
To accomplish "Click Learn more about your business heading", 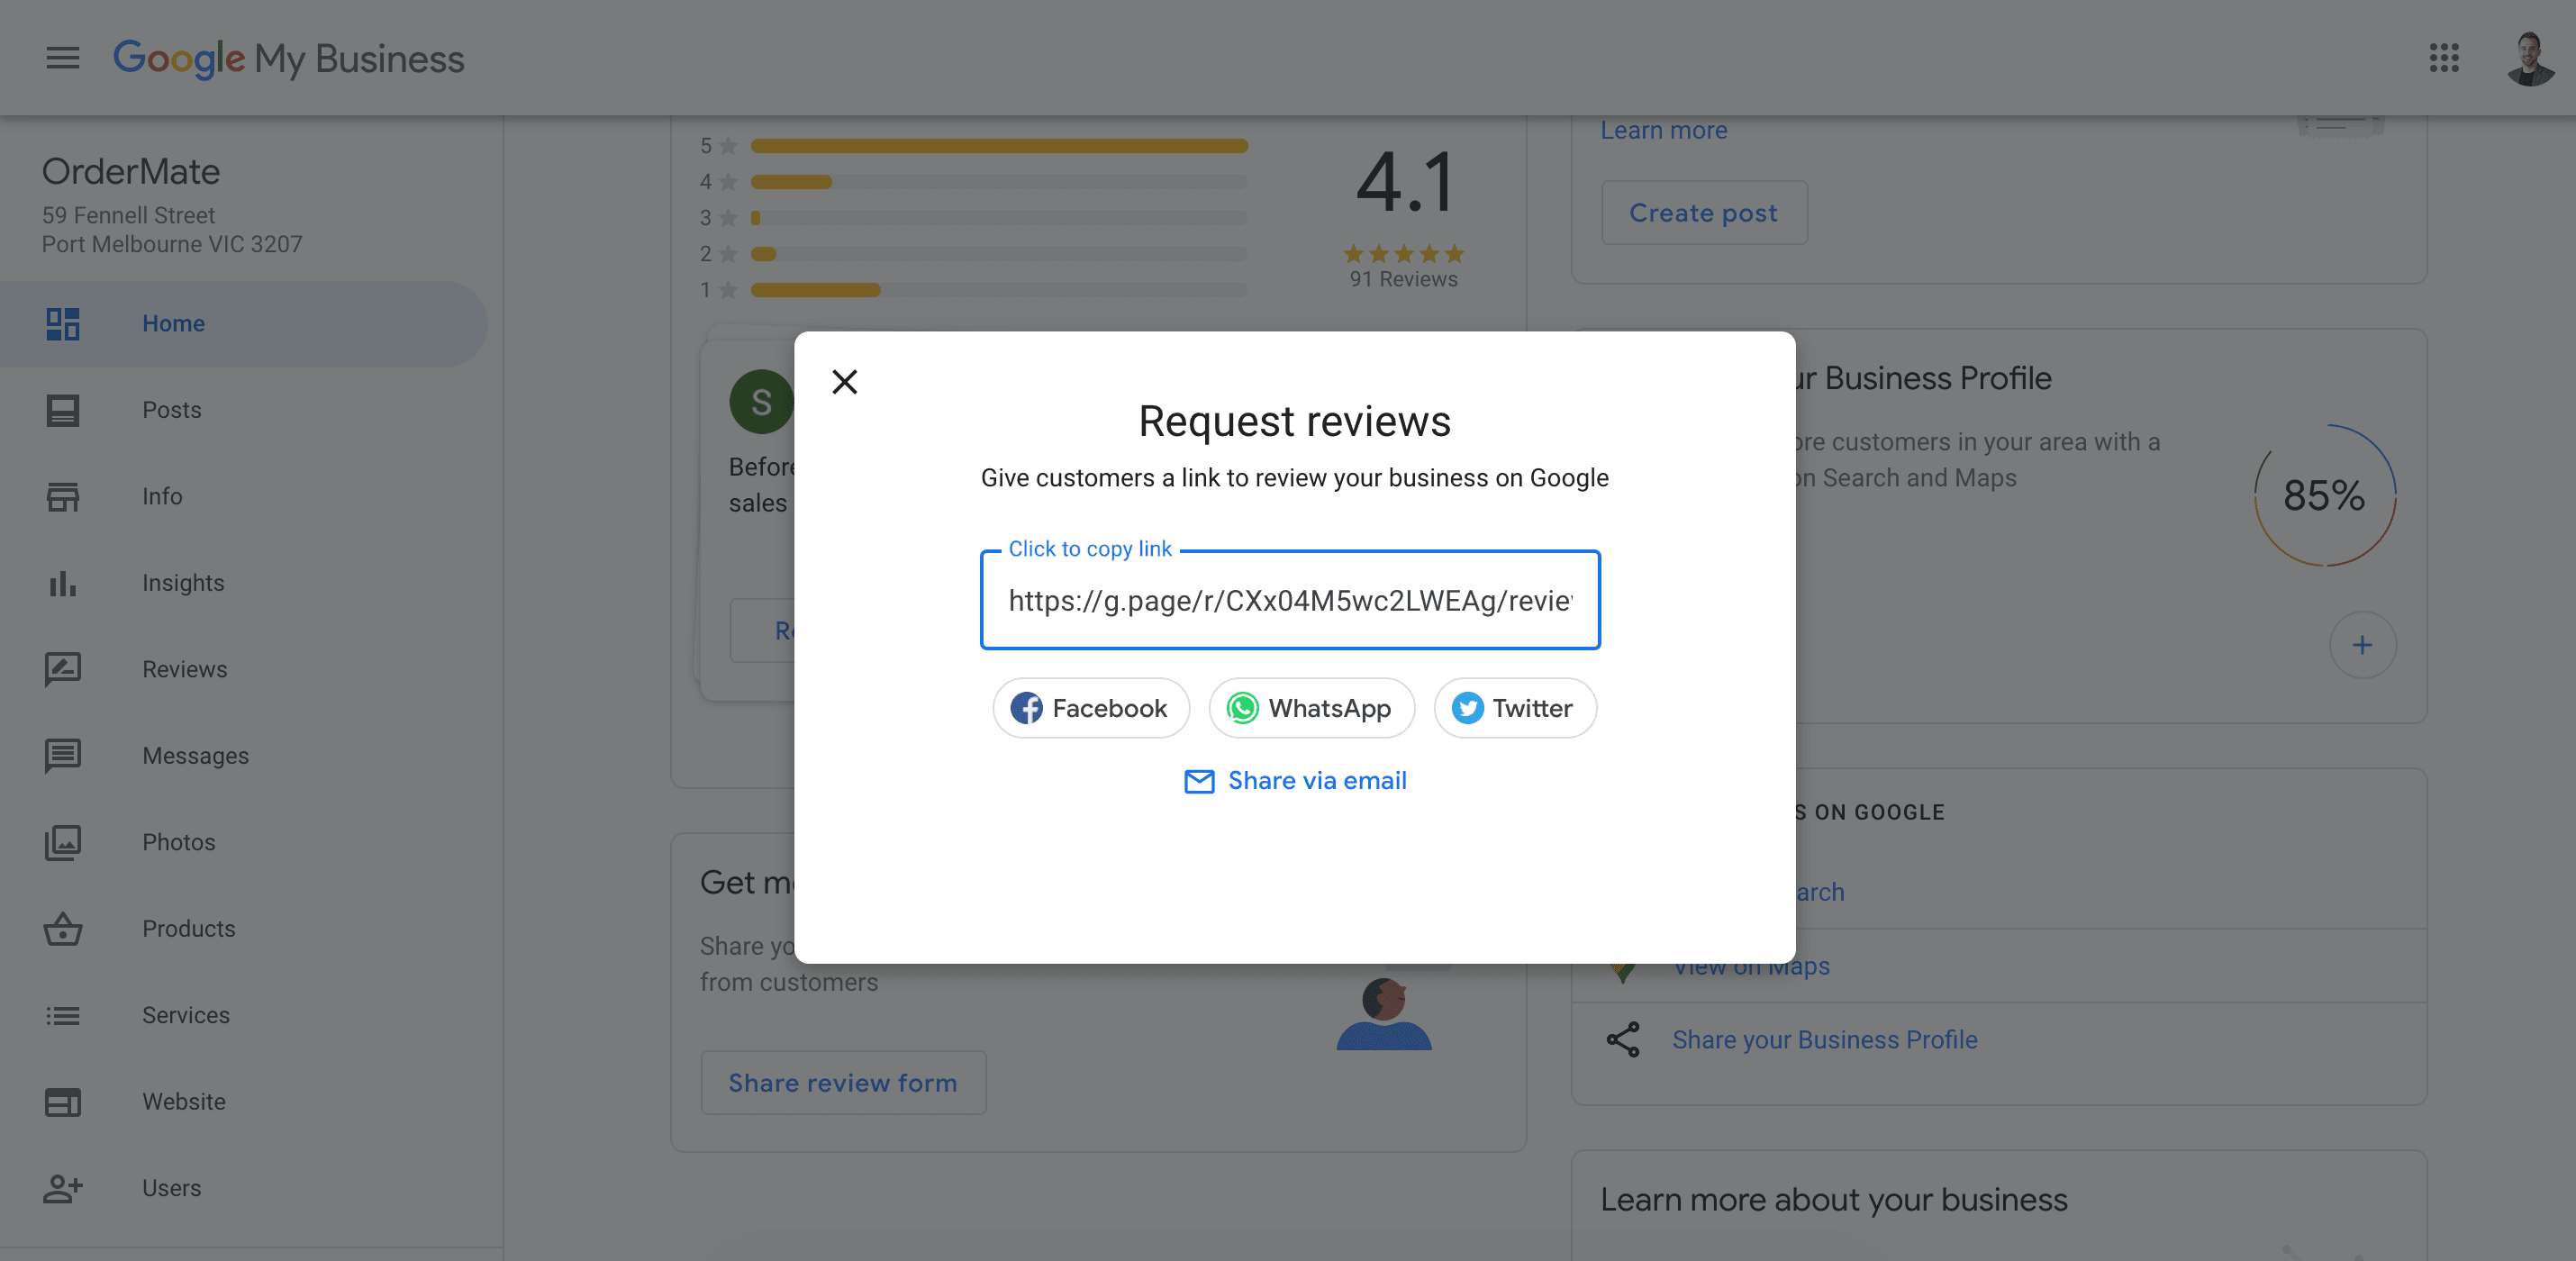I will 1833,1199.
